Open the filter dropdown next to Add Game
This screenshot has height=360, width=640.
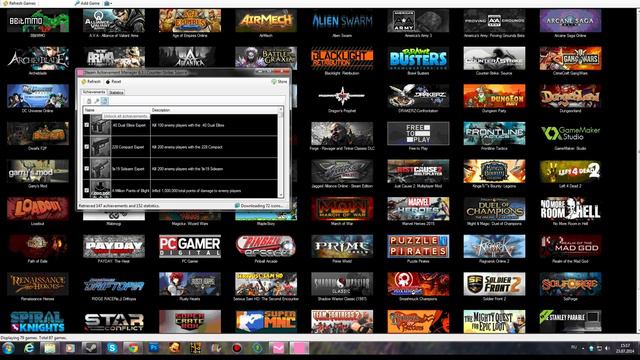tap(107, 3)
